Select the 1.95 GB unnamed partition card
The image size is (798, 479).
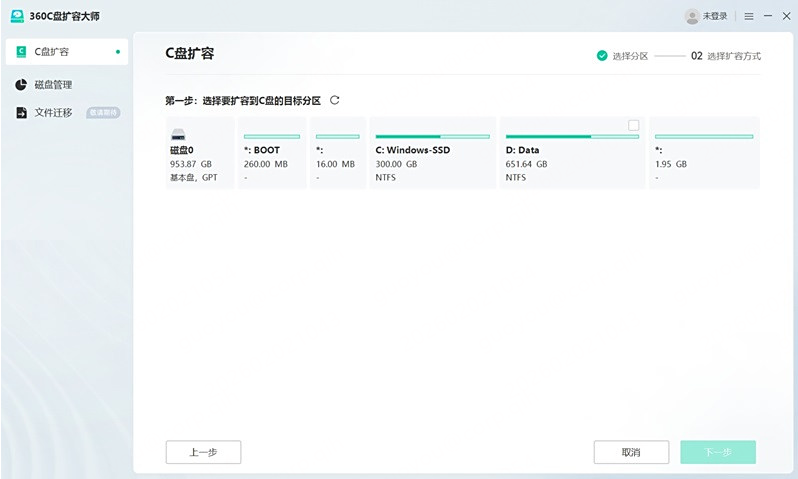tap(704, 153)
